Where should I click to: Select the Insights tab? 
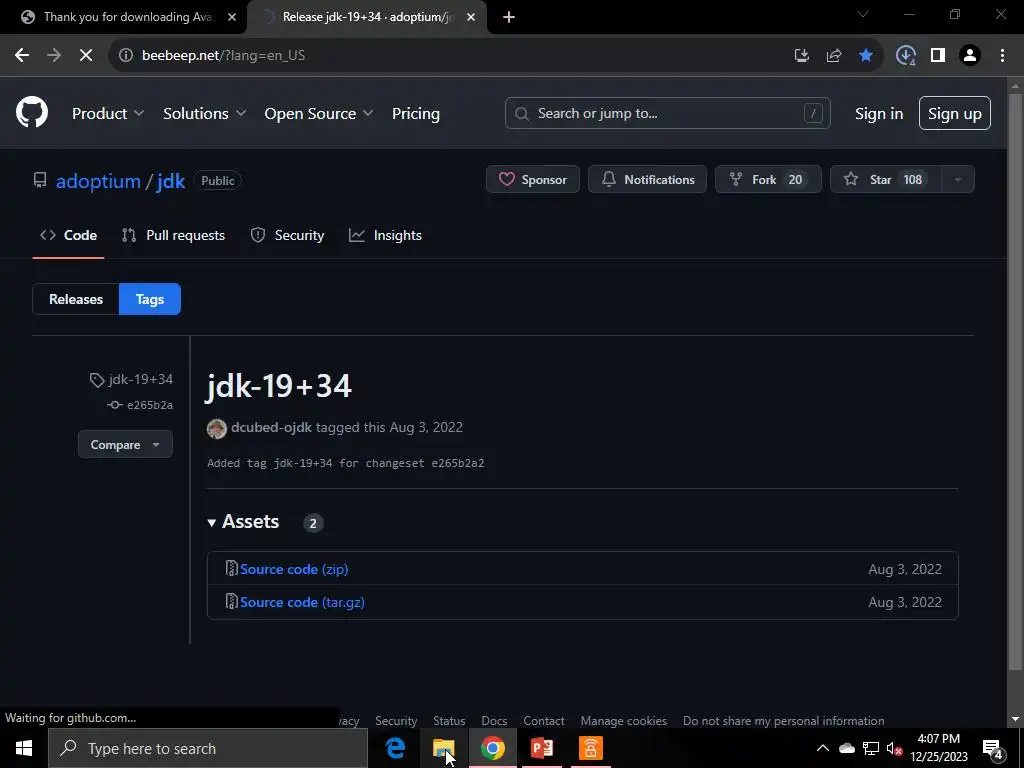pos(385,236)
